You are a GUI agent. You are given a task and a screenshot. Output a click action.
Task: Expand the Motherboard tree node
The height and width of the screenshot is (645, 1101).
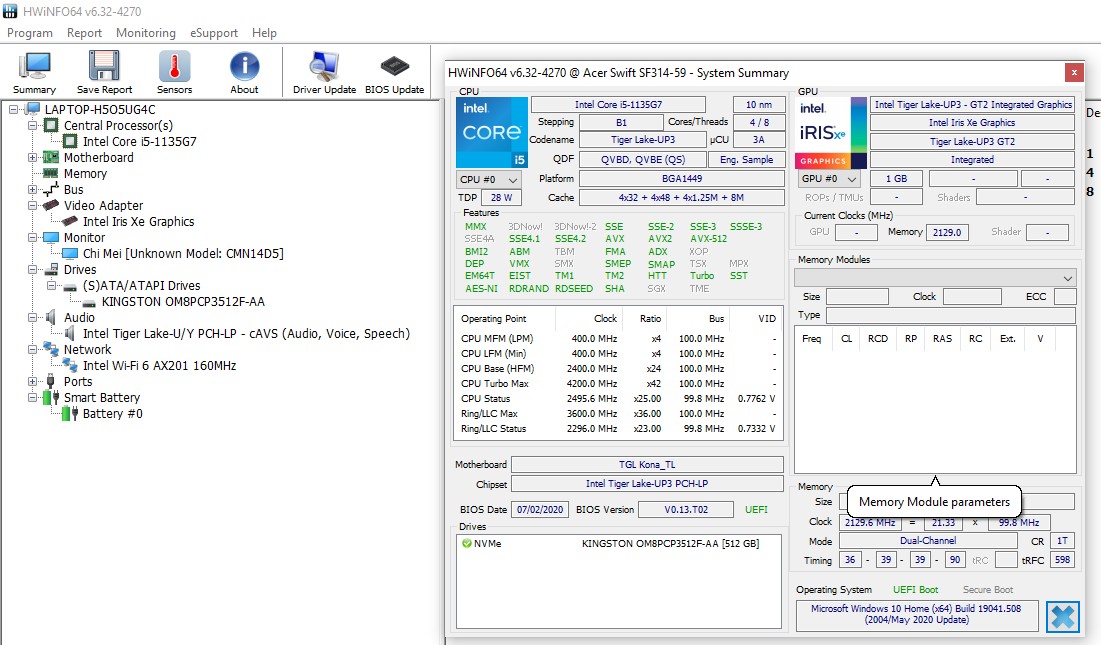(33, 158)
